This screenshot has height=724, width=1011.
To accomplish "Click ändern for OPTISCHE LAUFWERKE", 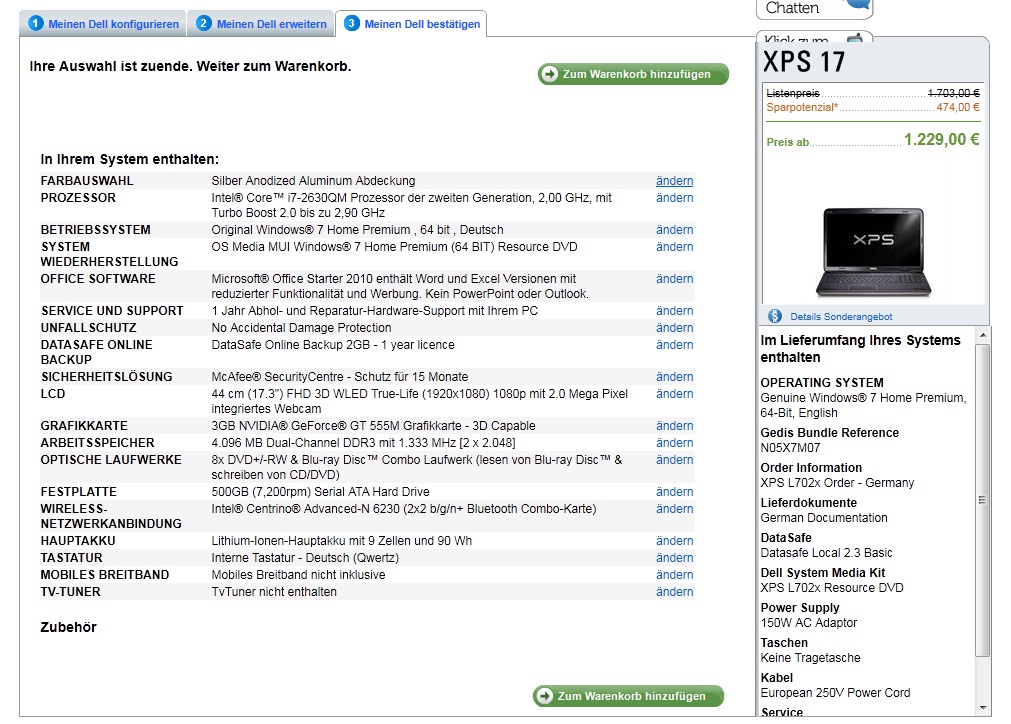I will (674, 460).
